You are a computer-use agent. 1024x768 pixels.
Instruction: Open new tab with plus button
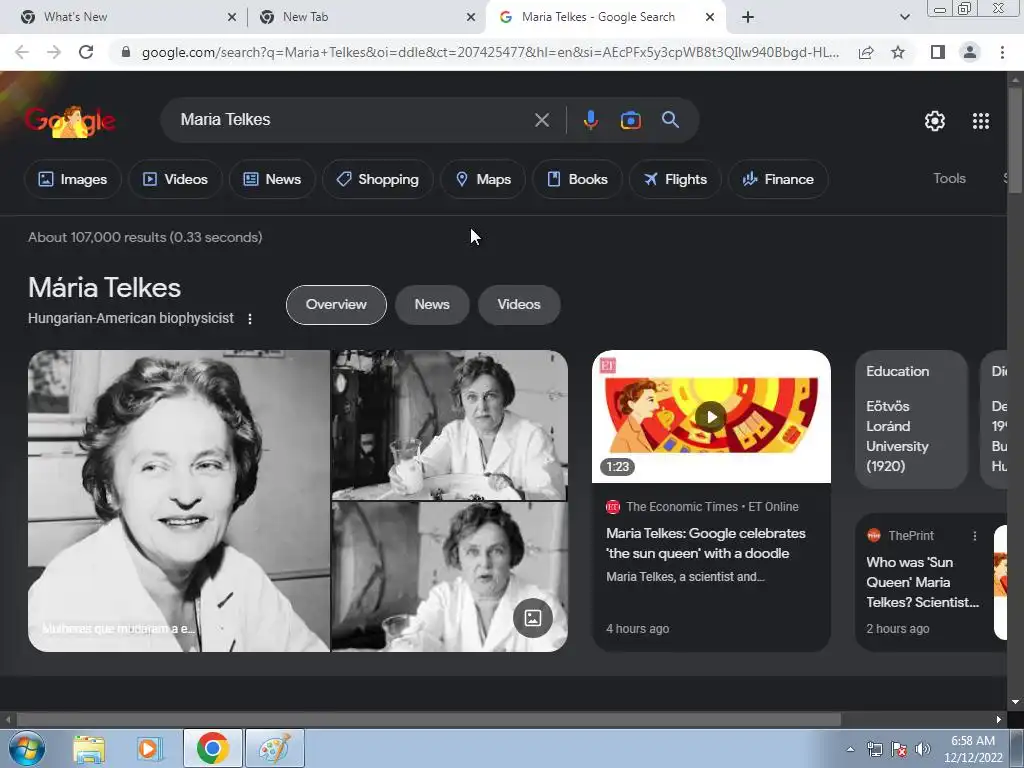[748, 17]
